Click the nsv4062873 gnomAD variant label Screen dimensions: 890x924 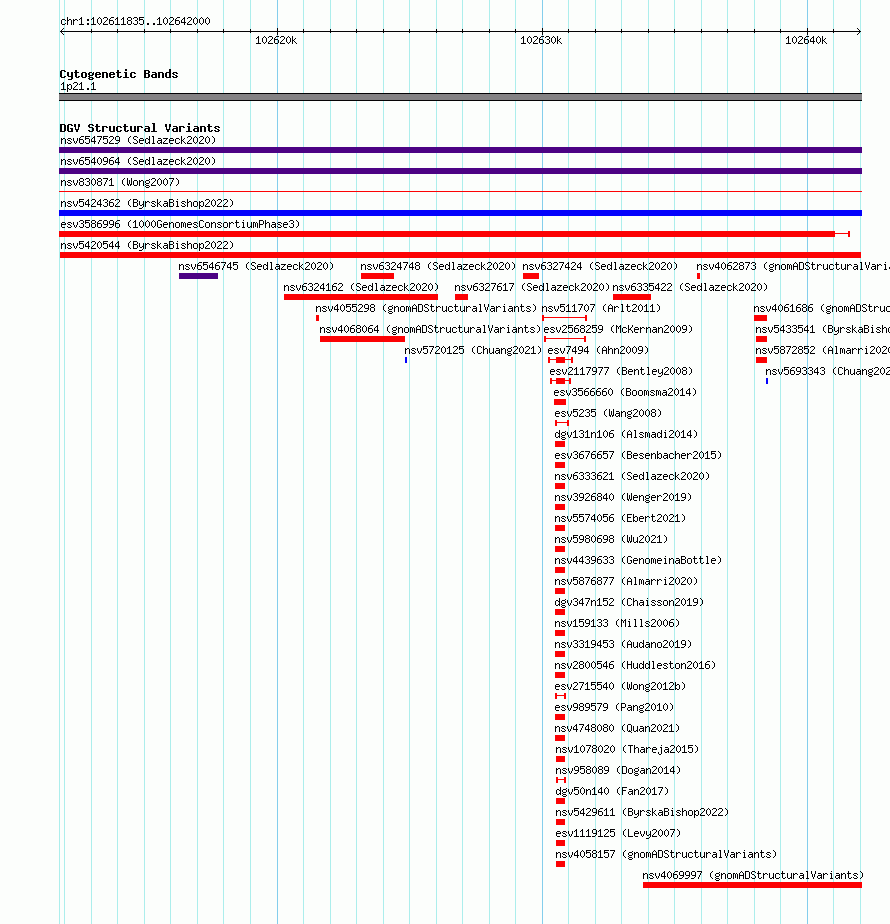pyautogui.click(x=793, y=266)
